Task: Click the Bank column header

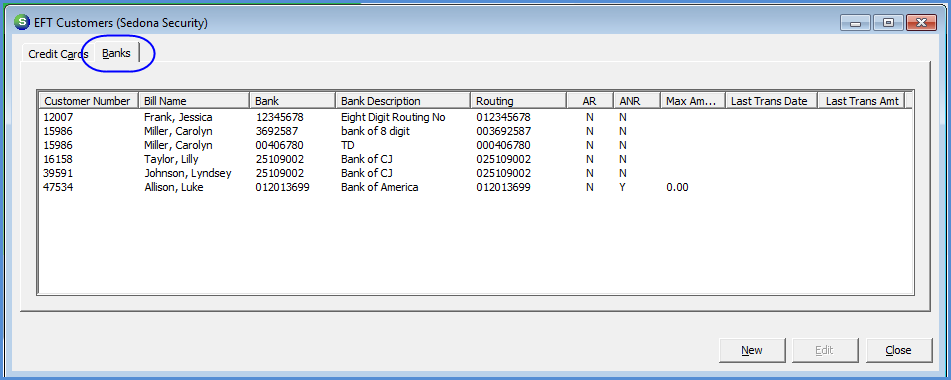Action: click(292, 101)
